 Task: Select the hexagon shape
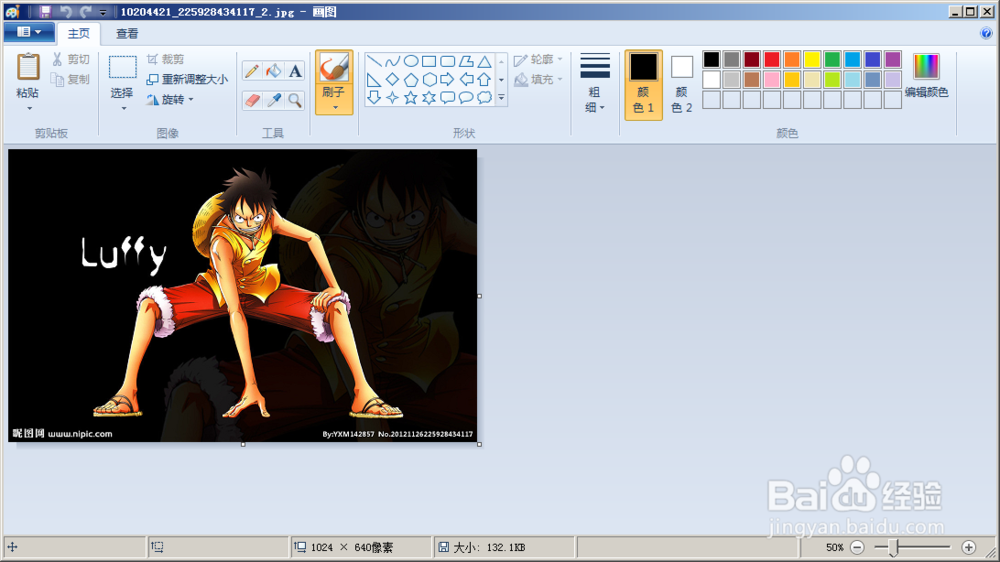click(x=429, y=80)
